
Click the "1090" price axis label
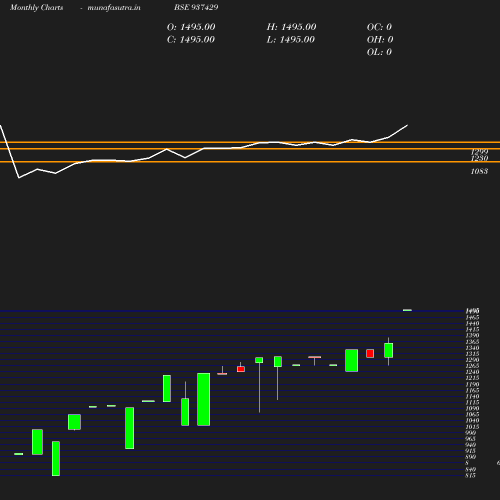click(x=473, y=408)
